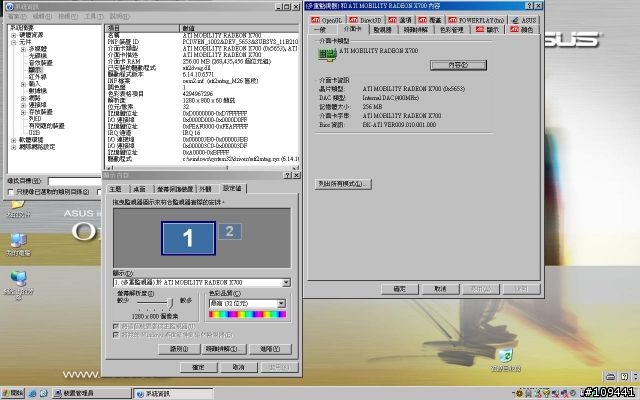Switch to the 監視器 (Monitor) tab

pyautogui.click(x=382, y=30)
